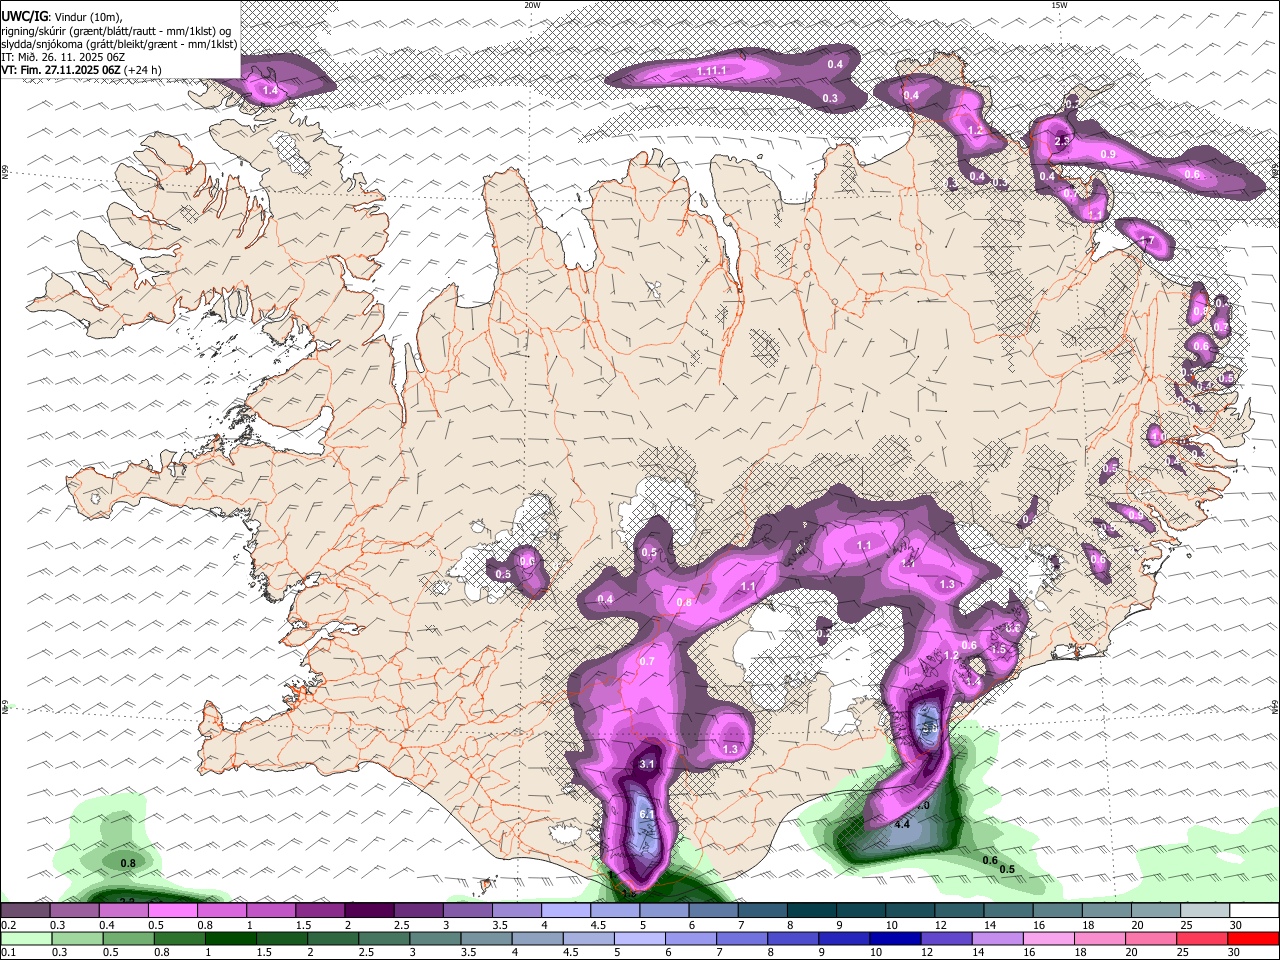Click the 'slydda/snjókoma' legend description line
This screenshot has height=960, width=1280.
tap(120, 44)
